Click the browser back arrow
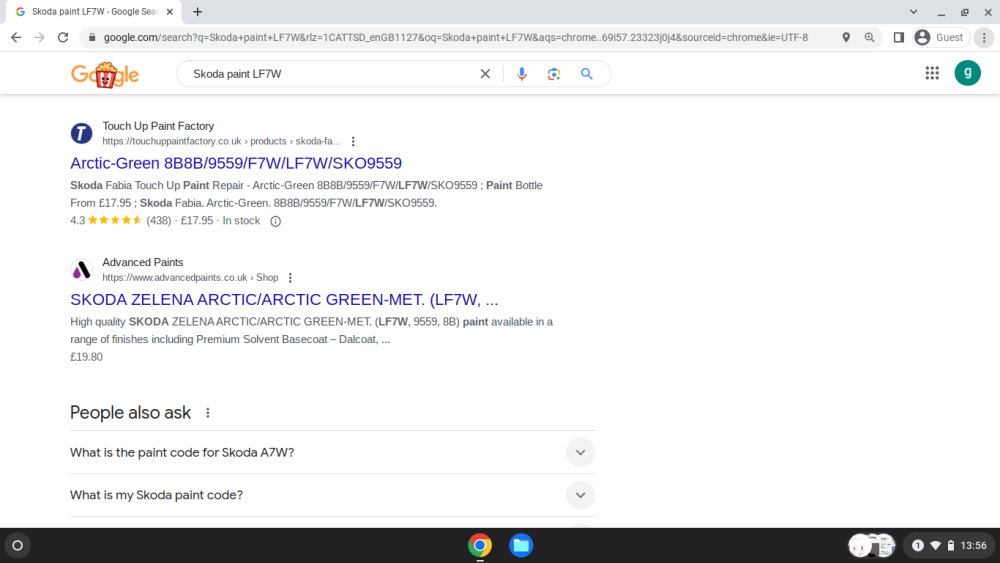Viewport: 1000px width, 563px height. coord(16,38)
